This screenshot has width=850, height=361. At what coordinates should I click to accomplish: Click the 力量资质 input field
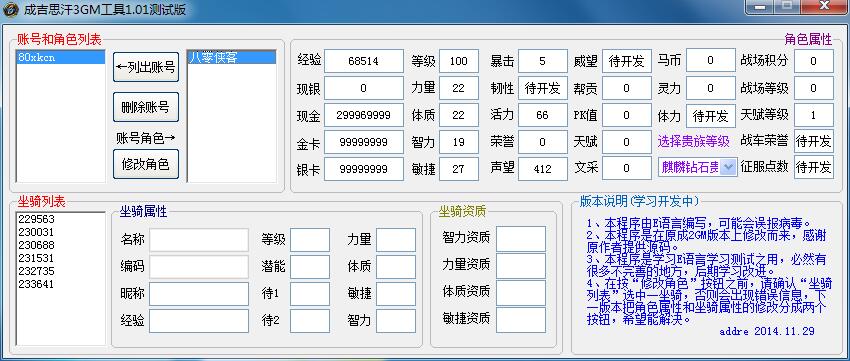(521, 266)
